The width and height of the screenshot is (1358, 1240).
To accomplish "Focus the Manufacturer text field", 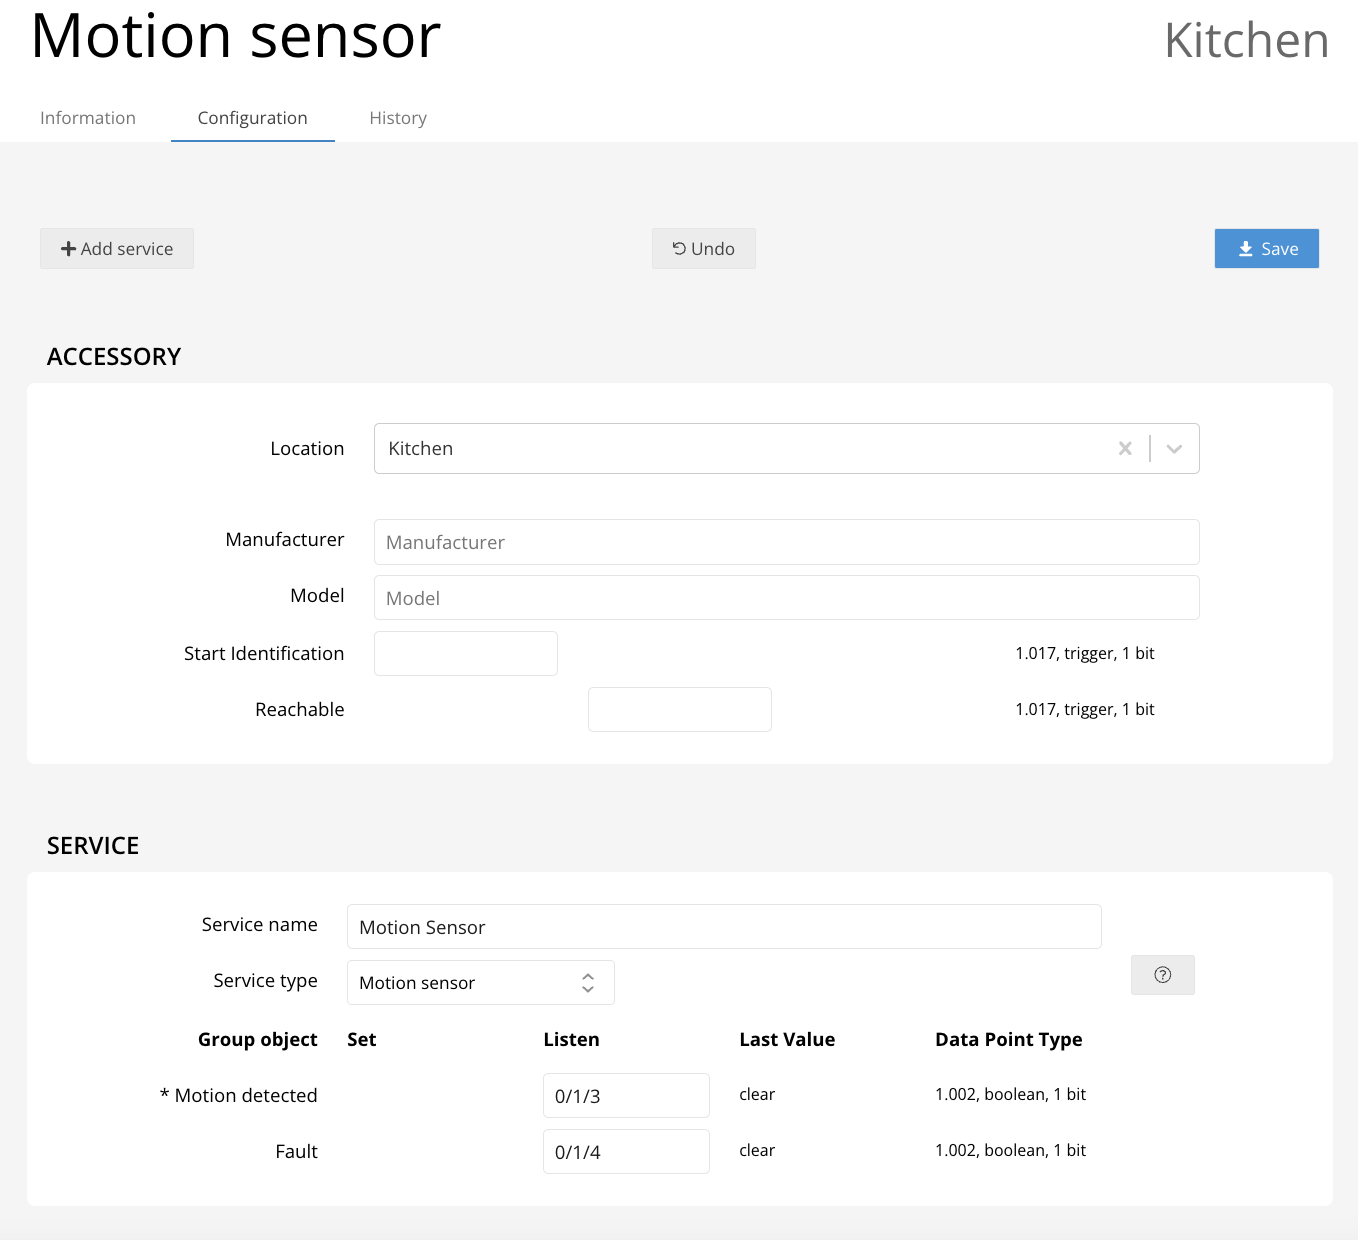I will pyautogui.click(x=786, y=542).
